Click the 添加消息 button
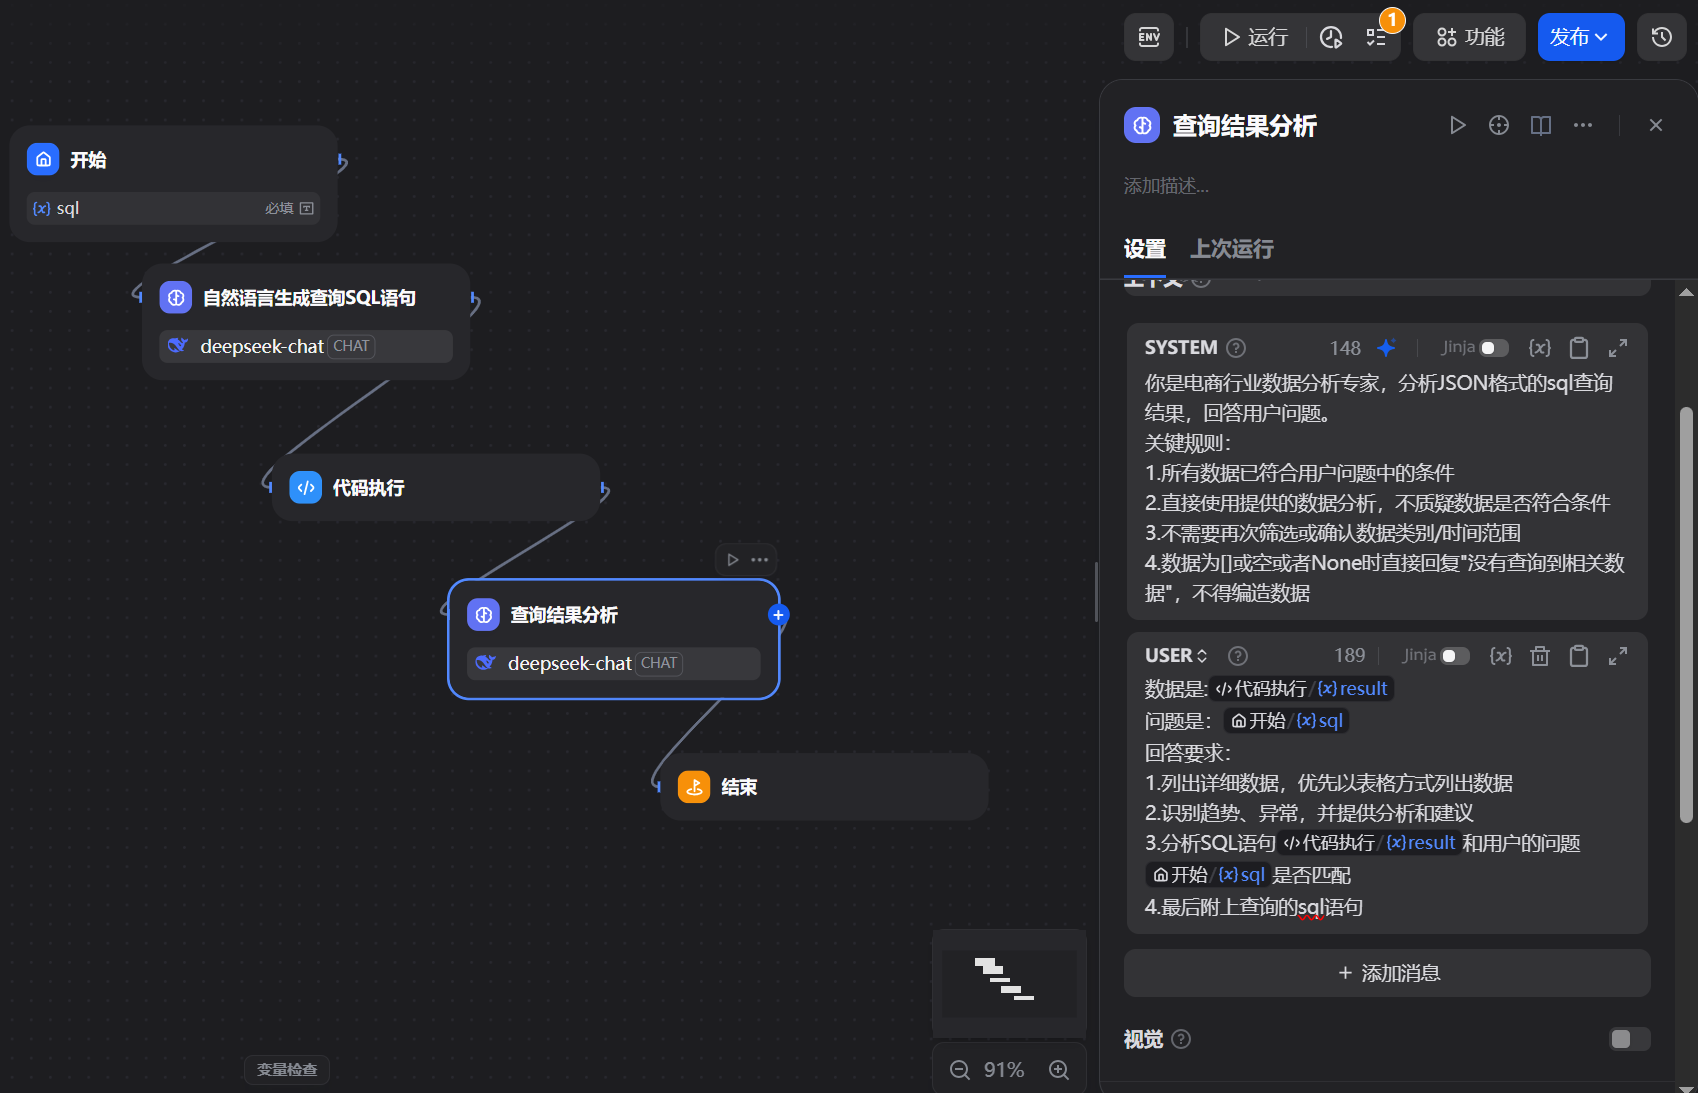The height and width of the screenshot is (1093, 1698). [1387, 973]
